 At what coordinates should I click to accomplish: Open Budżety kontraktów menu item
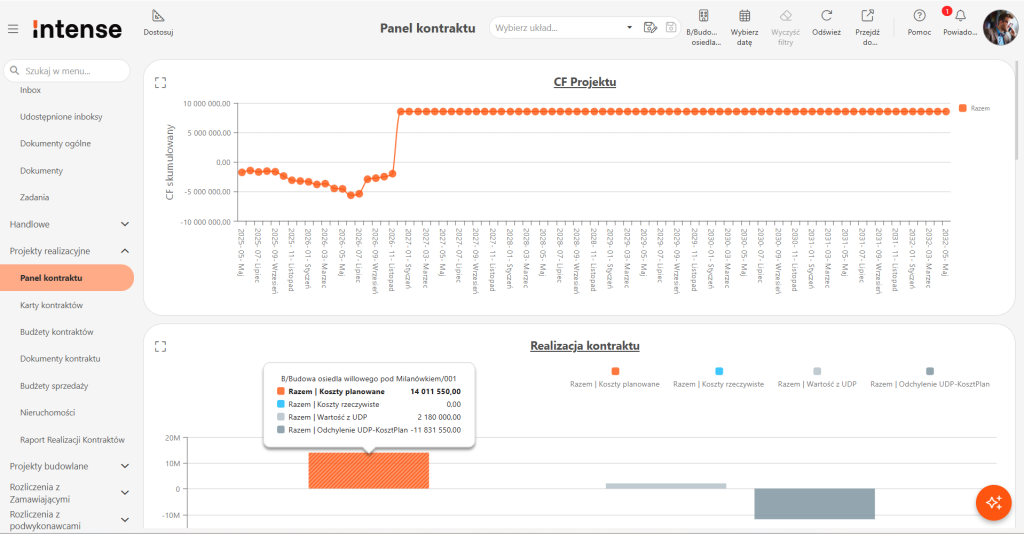pyautogui.click(x=57, y=332)
